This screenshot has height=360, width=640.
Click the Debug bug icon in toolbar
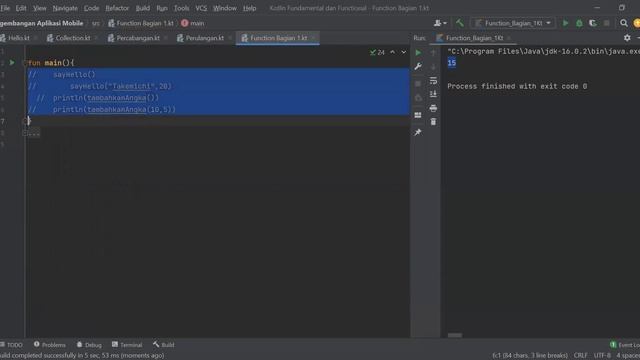[x=579, y=23]
